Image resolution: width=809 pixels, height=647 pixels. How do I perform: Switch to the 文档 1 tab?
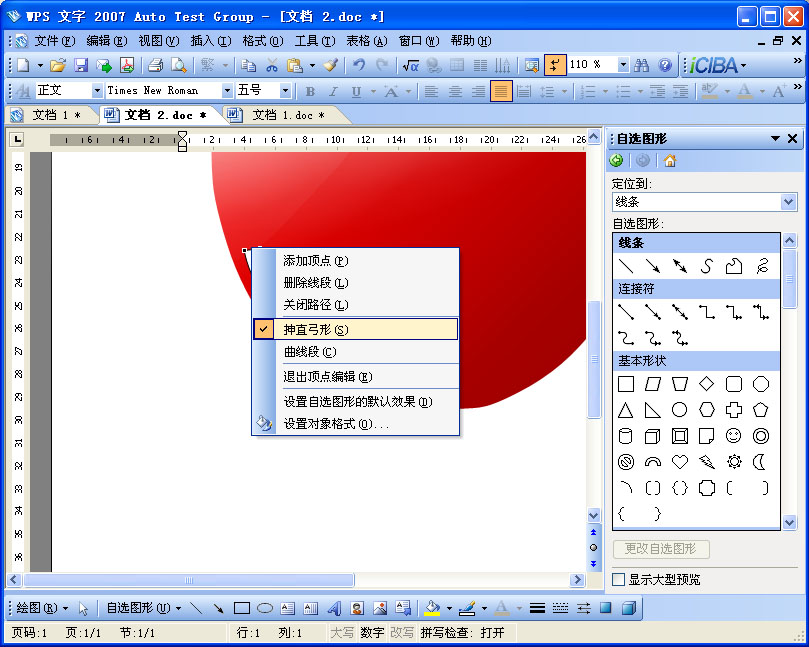[55, 114]
